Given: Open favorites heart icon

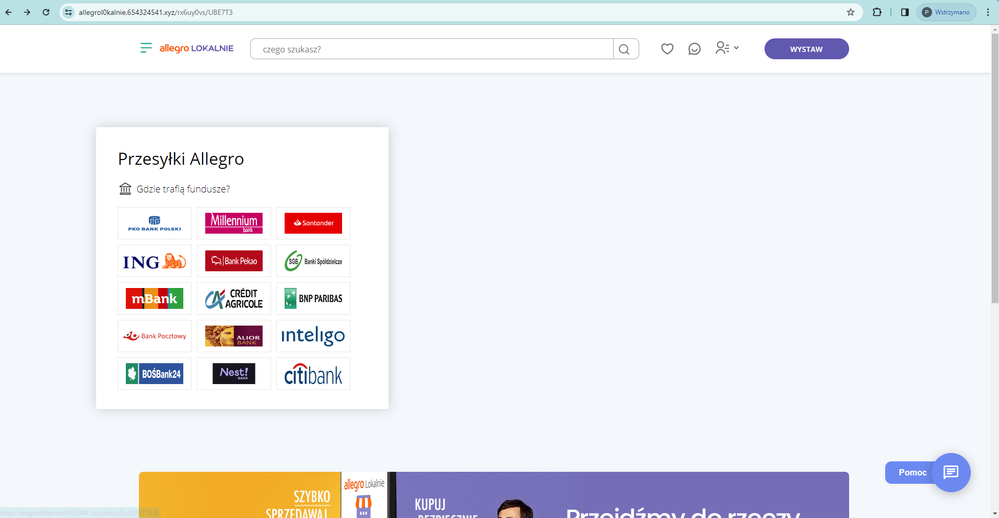Looking at the screenshot, I should coord(667,48).
